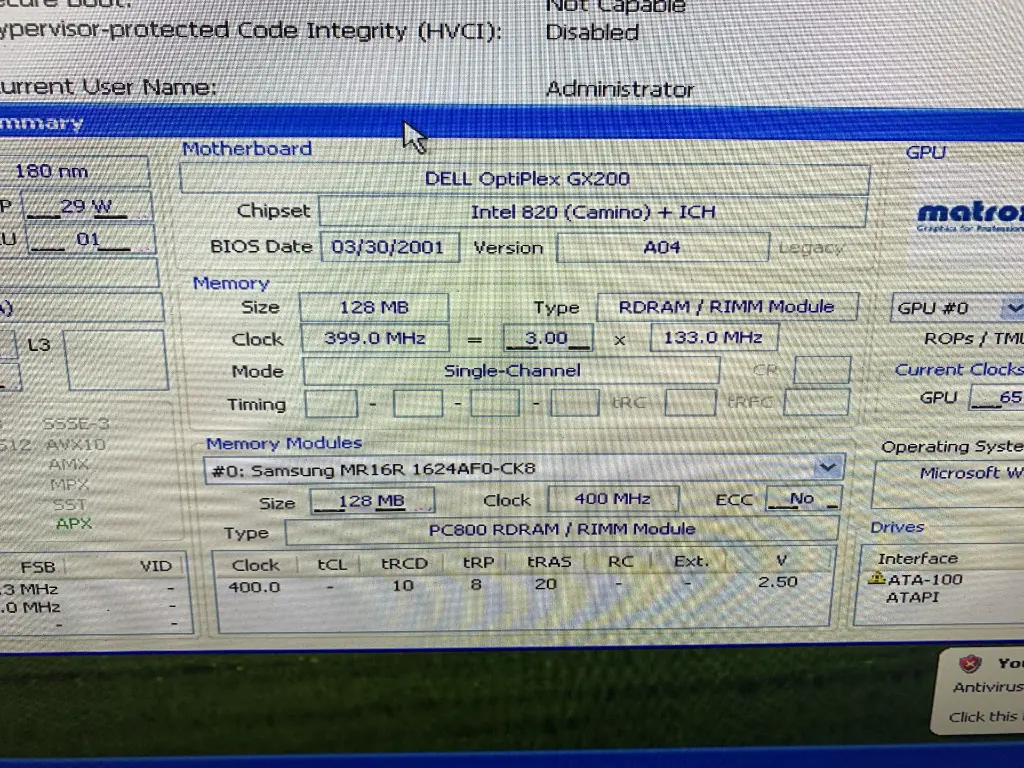1024x768 pixels.
Task: Click the Intel 820 (Camino) + ICH chipset field
Action: coord(592,212)
